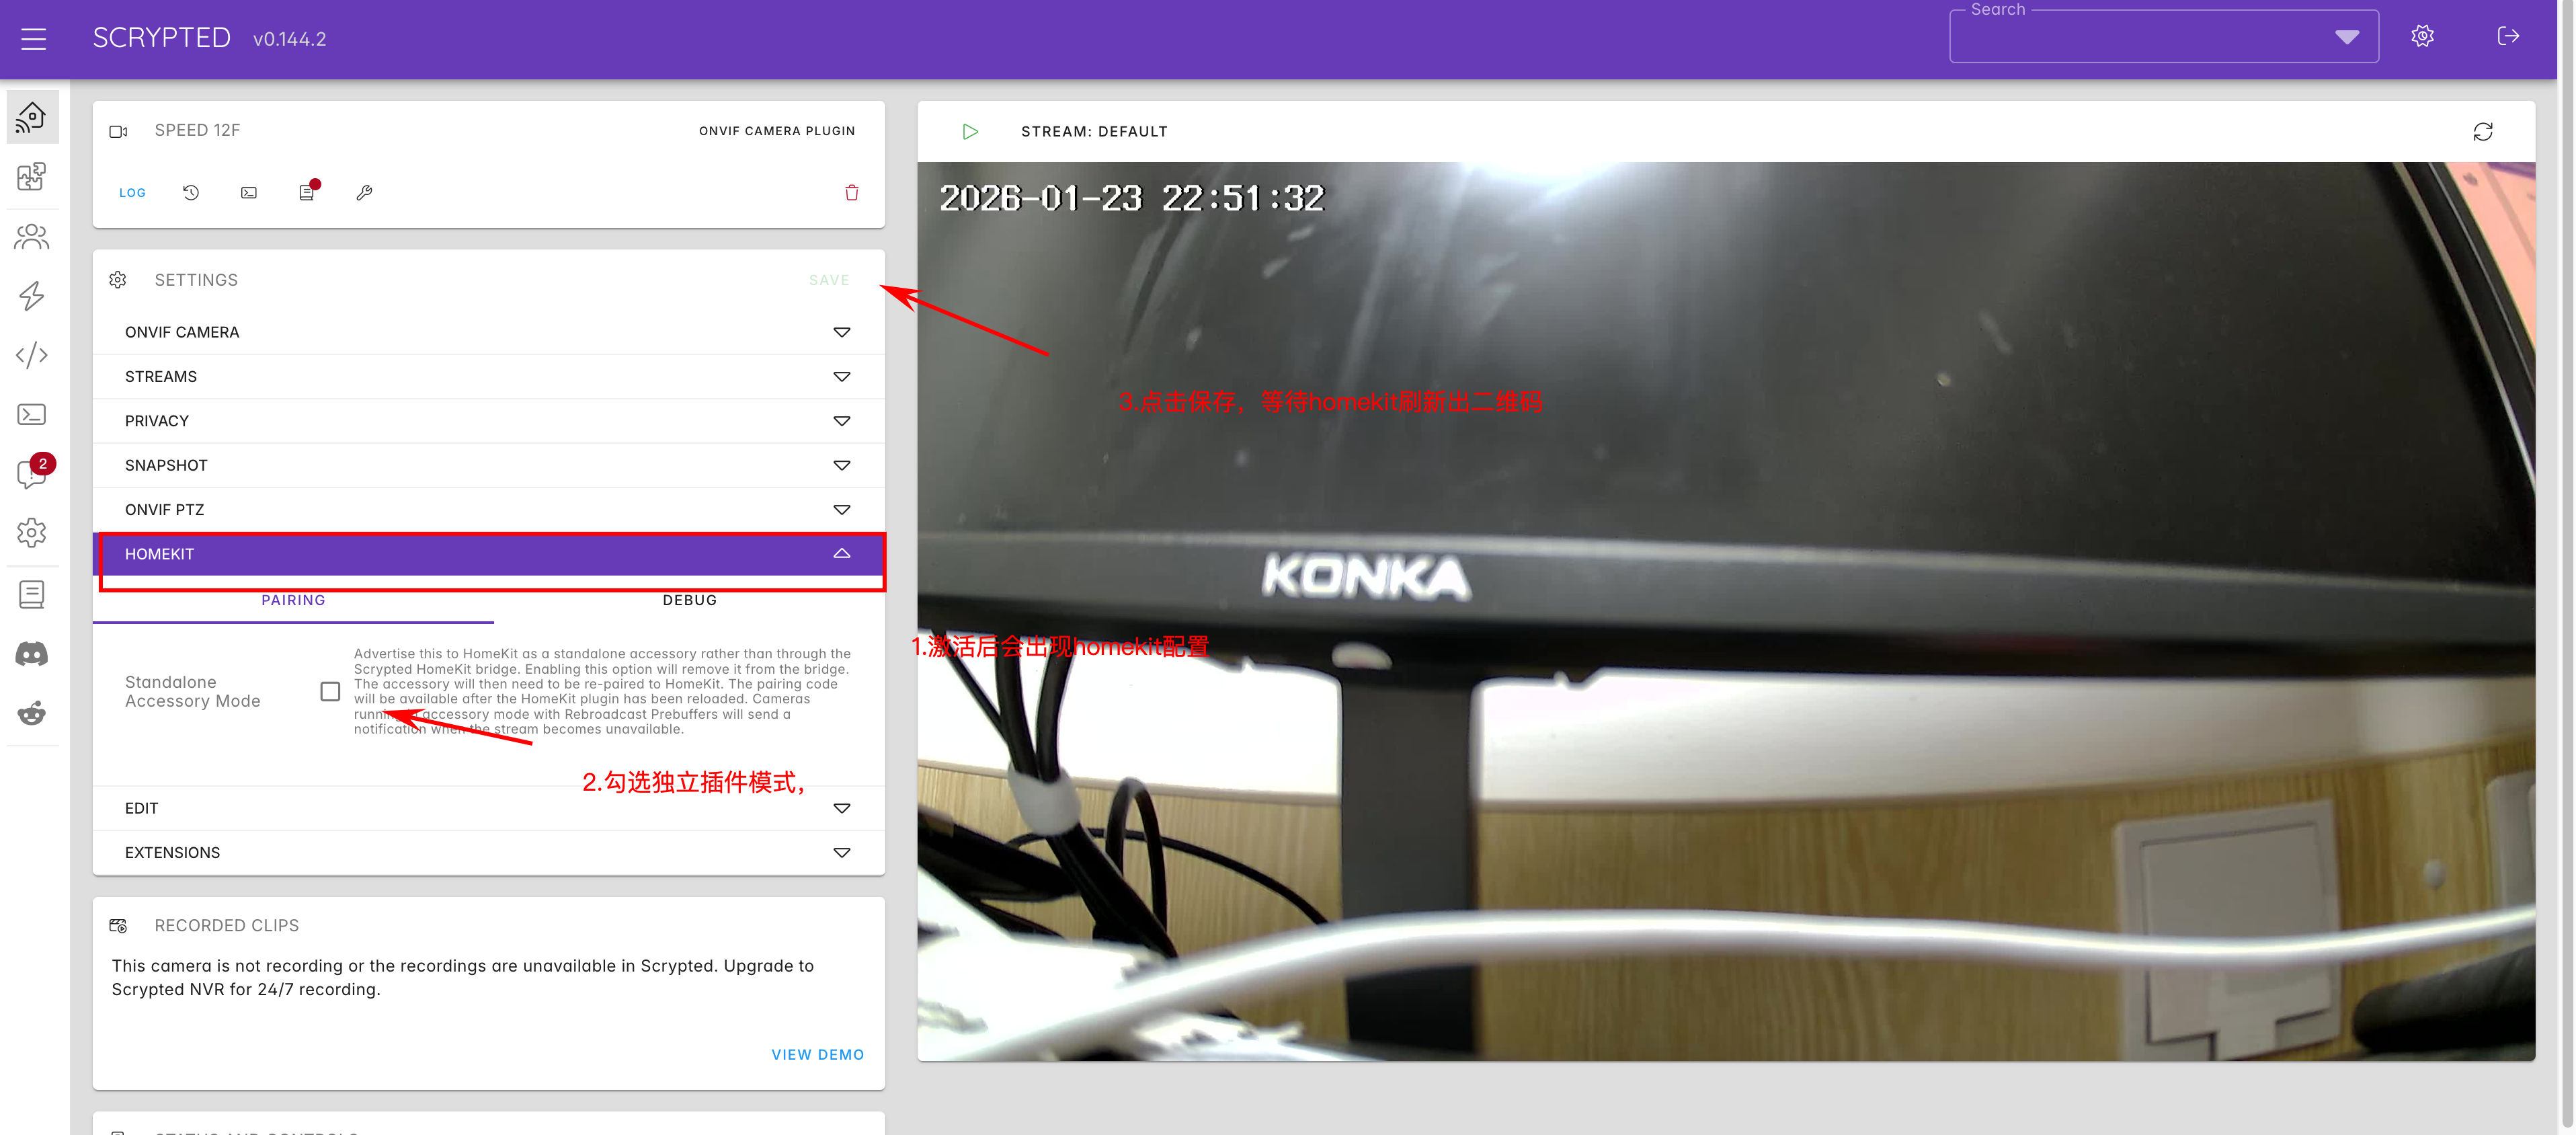Image resolution: width=2576 pixels, height=1135 pixels.
Task: Refresh the default stream view
Action: tap(2482, 132)
